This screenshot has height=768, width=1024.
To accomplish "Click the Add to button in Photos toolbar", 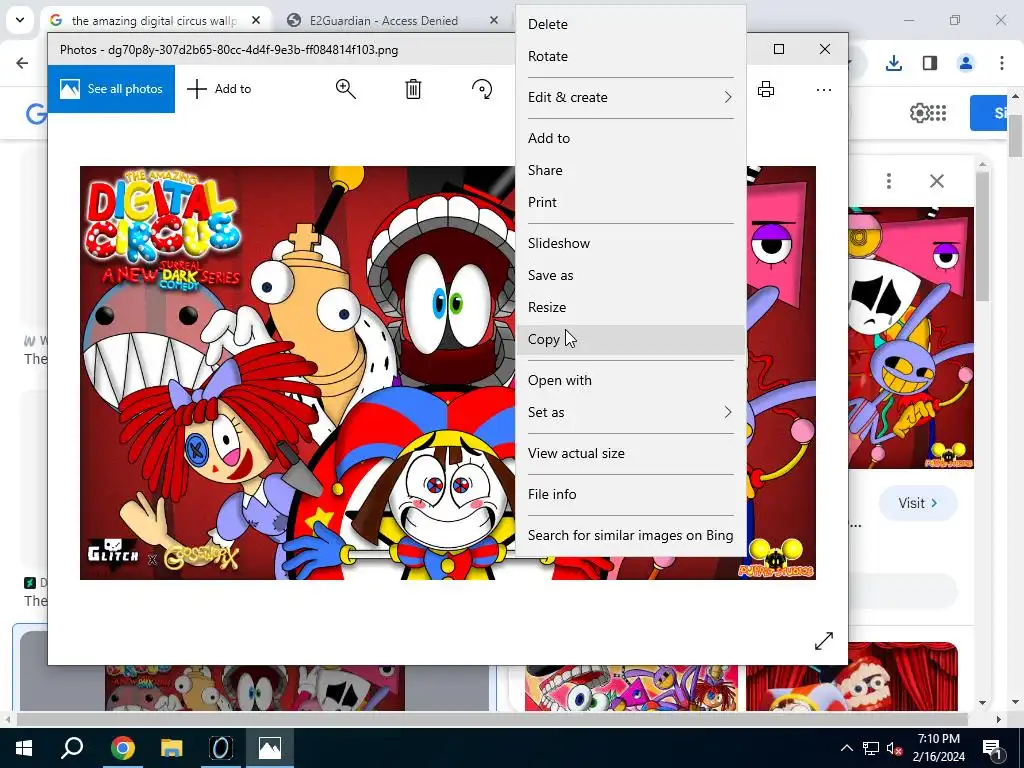I will click(219, 89).
